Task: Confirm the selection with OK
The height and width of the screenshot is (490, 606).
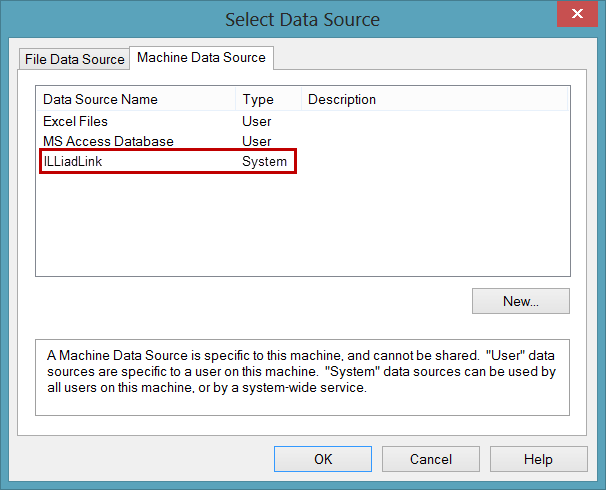Action: coord(323,459)
